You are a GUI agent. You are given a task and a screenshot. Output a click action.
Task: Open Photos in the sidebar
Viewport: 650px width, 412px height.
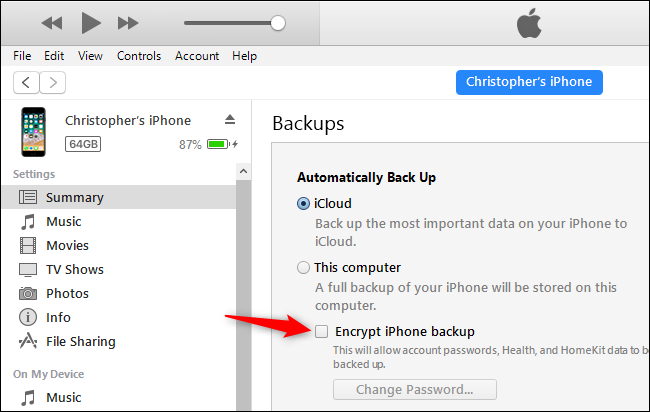coord(67,293)
